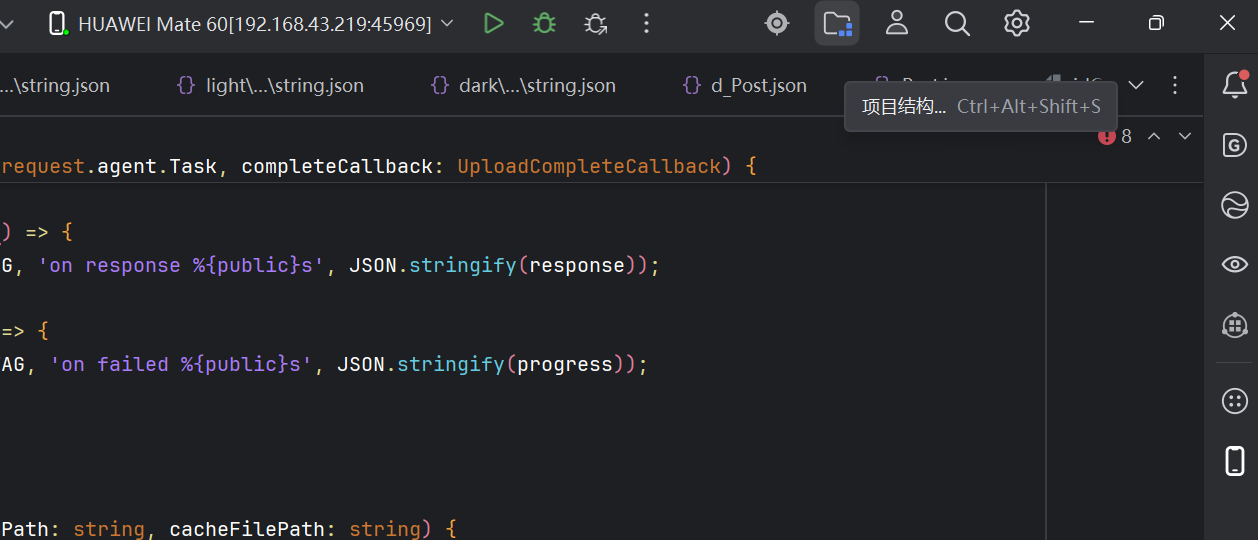Image resolution: width=1258 pixels, height=540 pixels.
Task: Expand the HUAWEI Mate 60 device dropdown
Action: 447,23
